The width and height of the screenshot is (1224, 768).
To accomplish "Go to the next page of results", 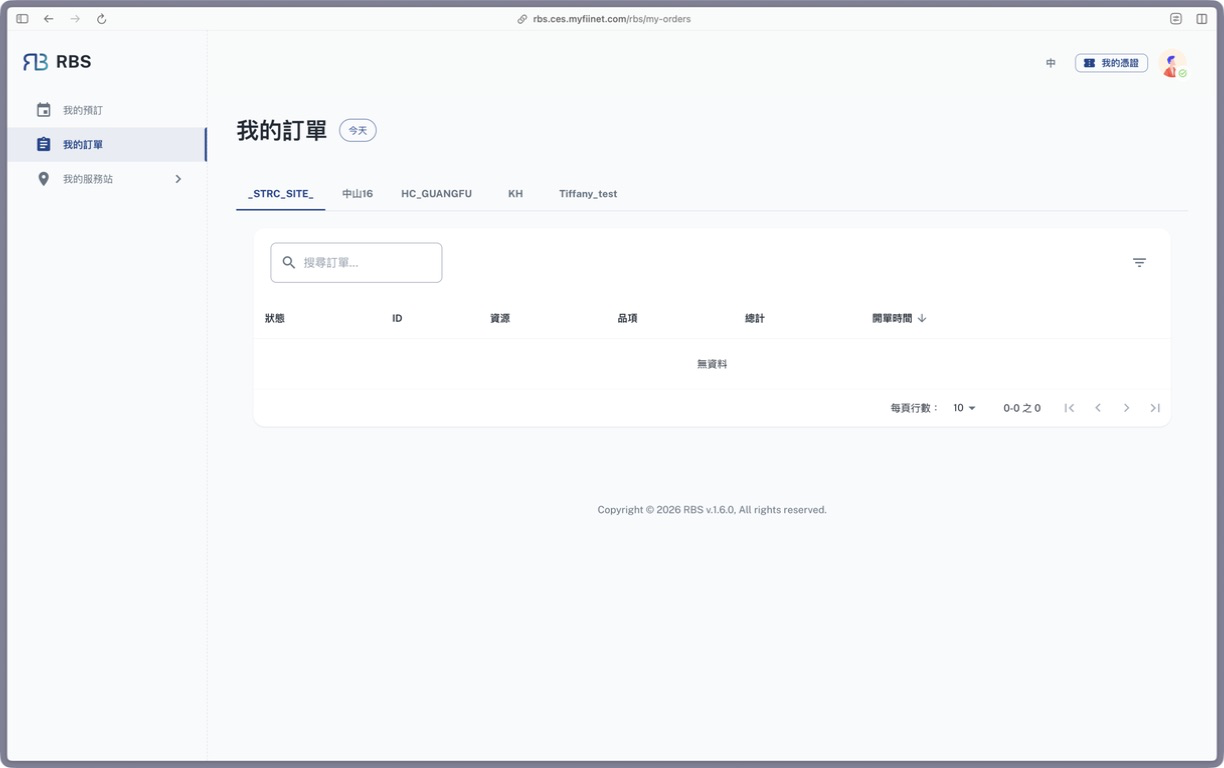I will coord(1126,408).
